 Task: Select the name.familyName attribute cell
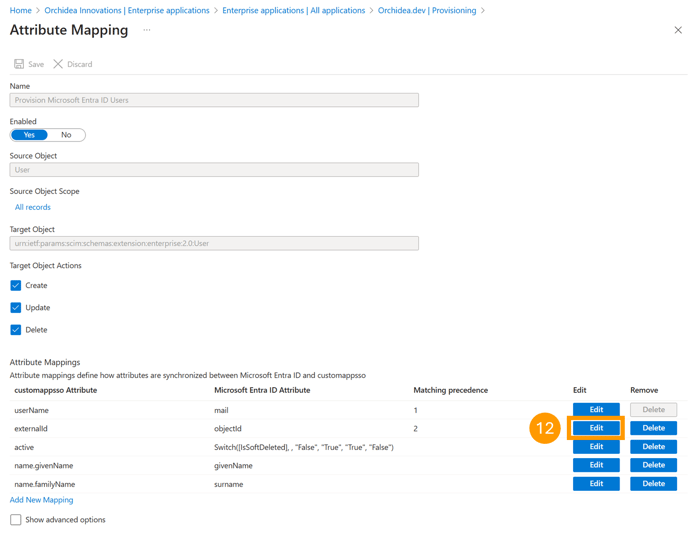pos(45,484)
